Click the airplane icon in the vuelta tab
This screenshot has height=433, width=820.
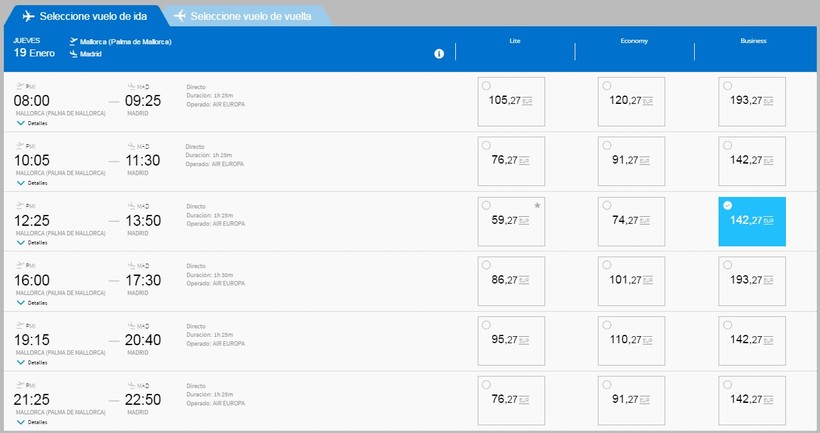pyautogui.click(x=180, y=17)
